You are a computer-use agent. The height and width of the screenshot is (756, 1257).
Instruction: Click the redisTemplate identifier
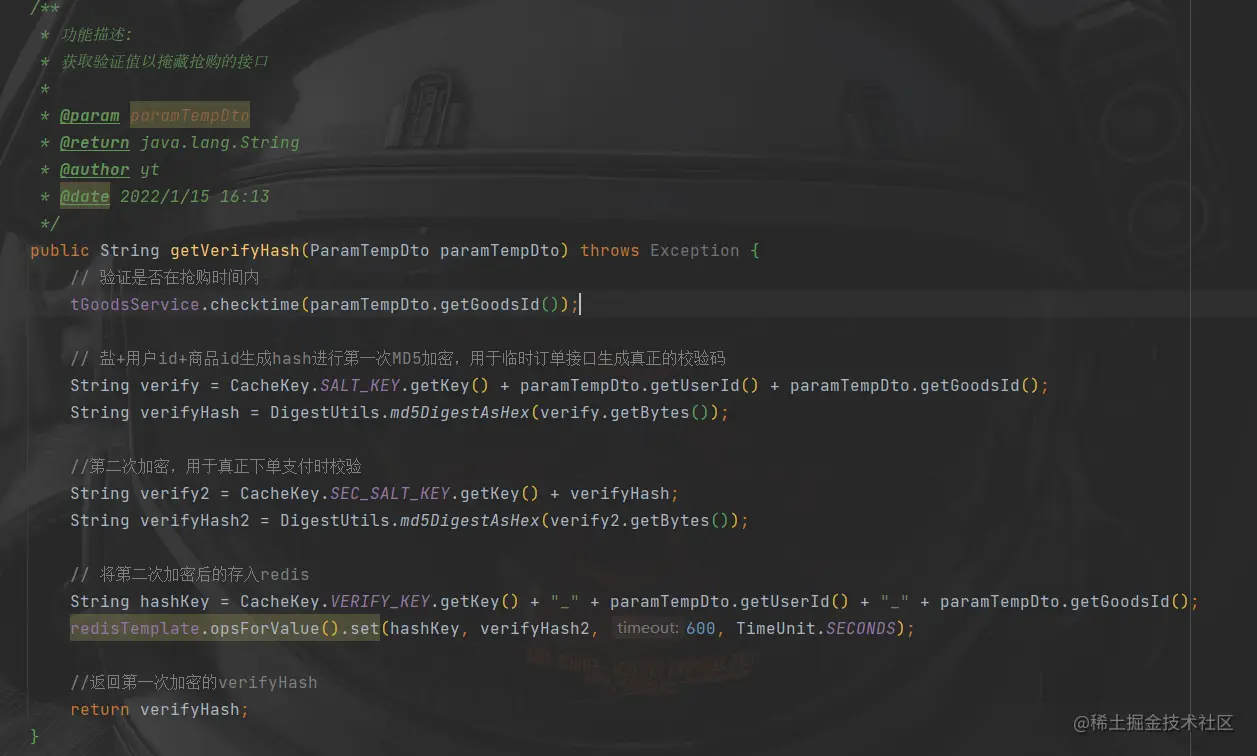[135, 629]
